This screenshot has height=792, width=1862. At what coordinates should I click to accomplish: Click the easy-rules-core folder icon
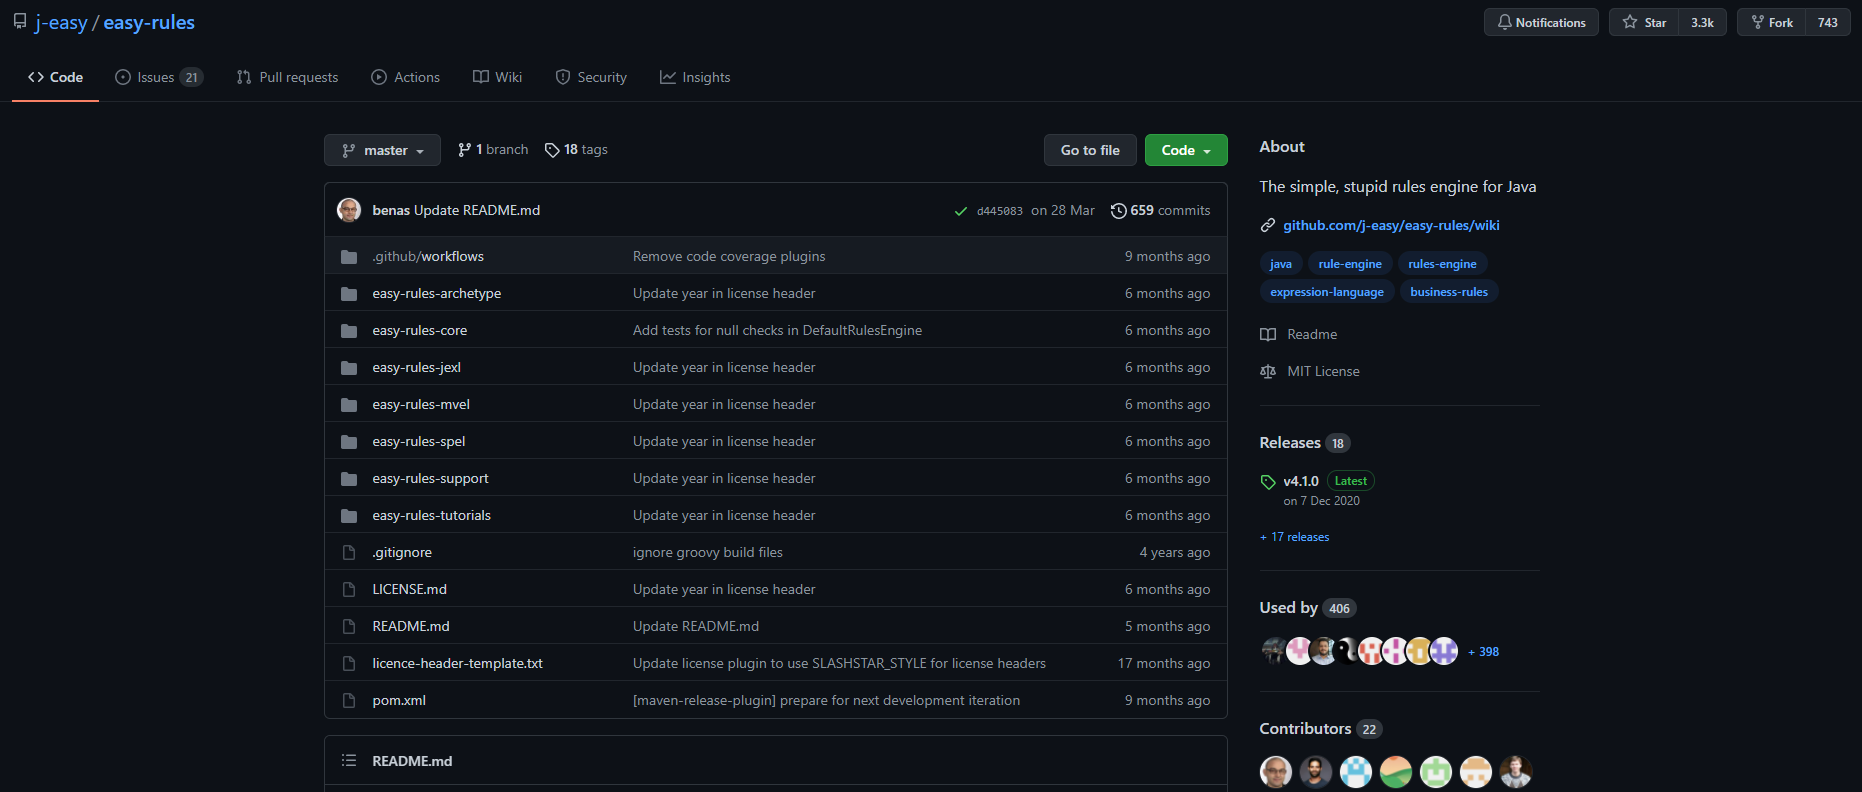(349, 331)
